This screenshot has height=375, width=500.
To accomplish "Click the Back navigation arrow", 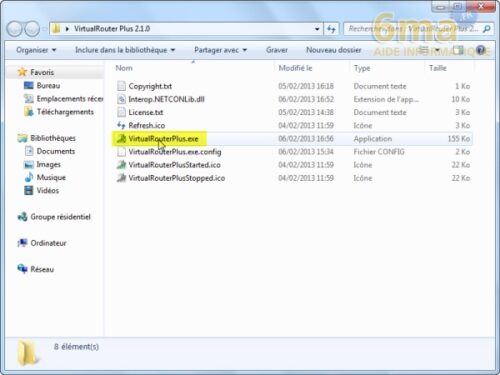I will 15,29.
